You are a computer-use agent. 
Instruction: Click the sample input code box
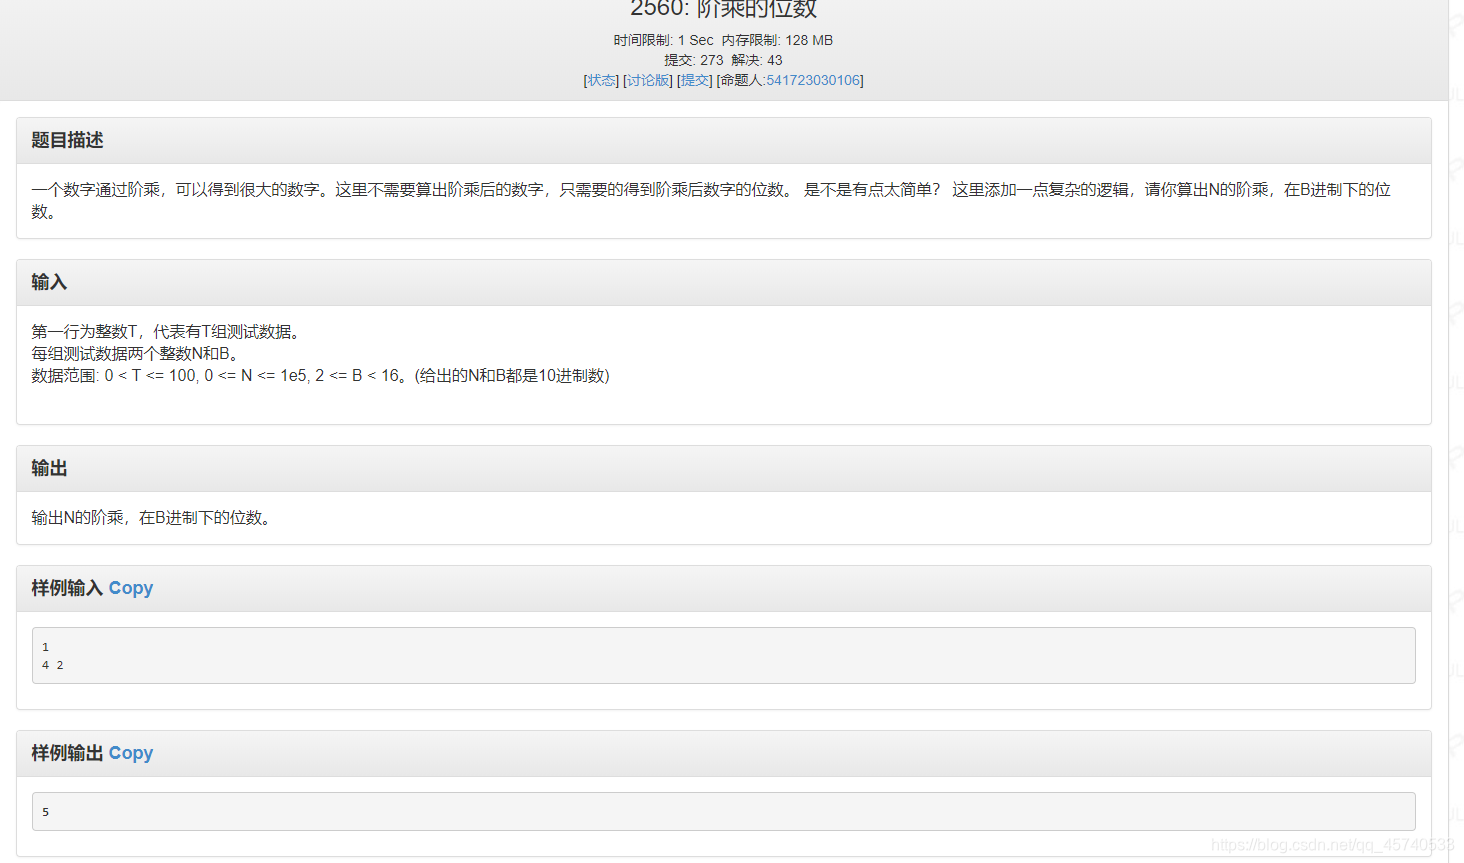point(724,656)
